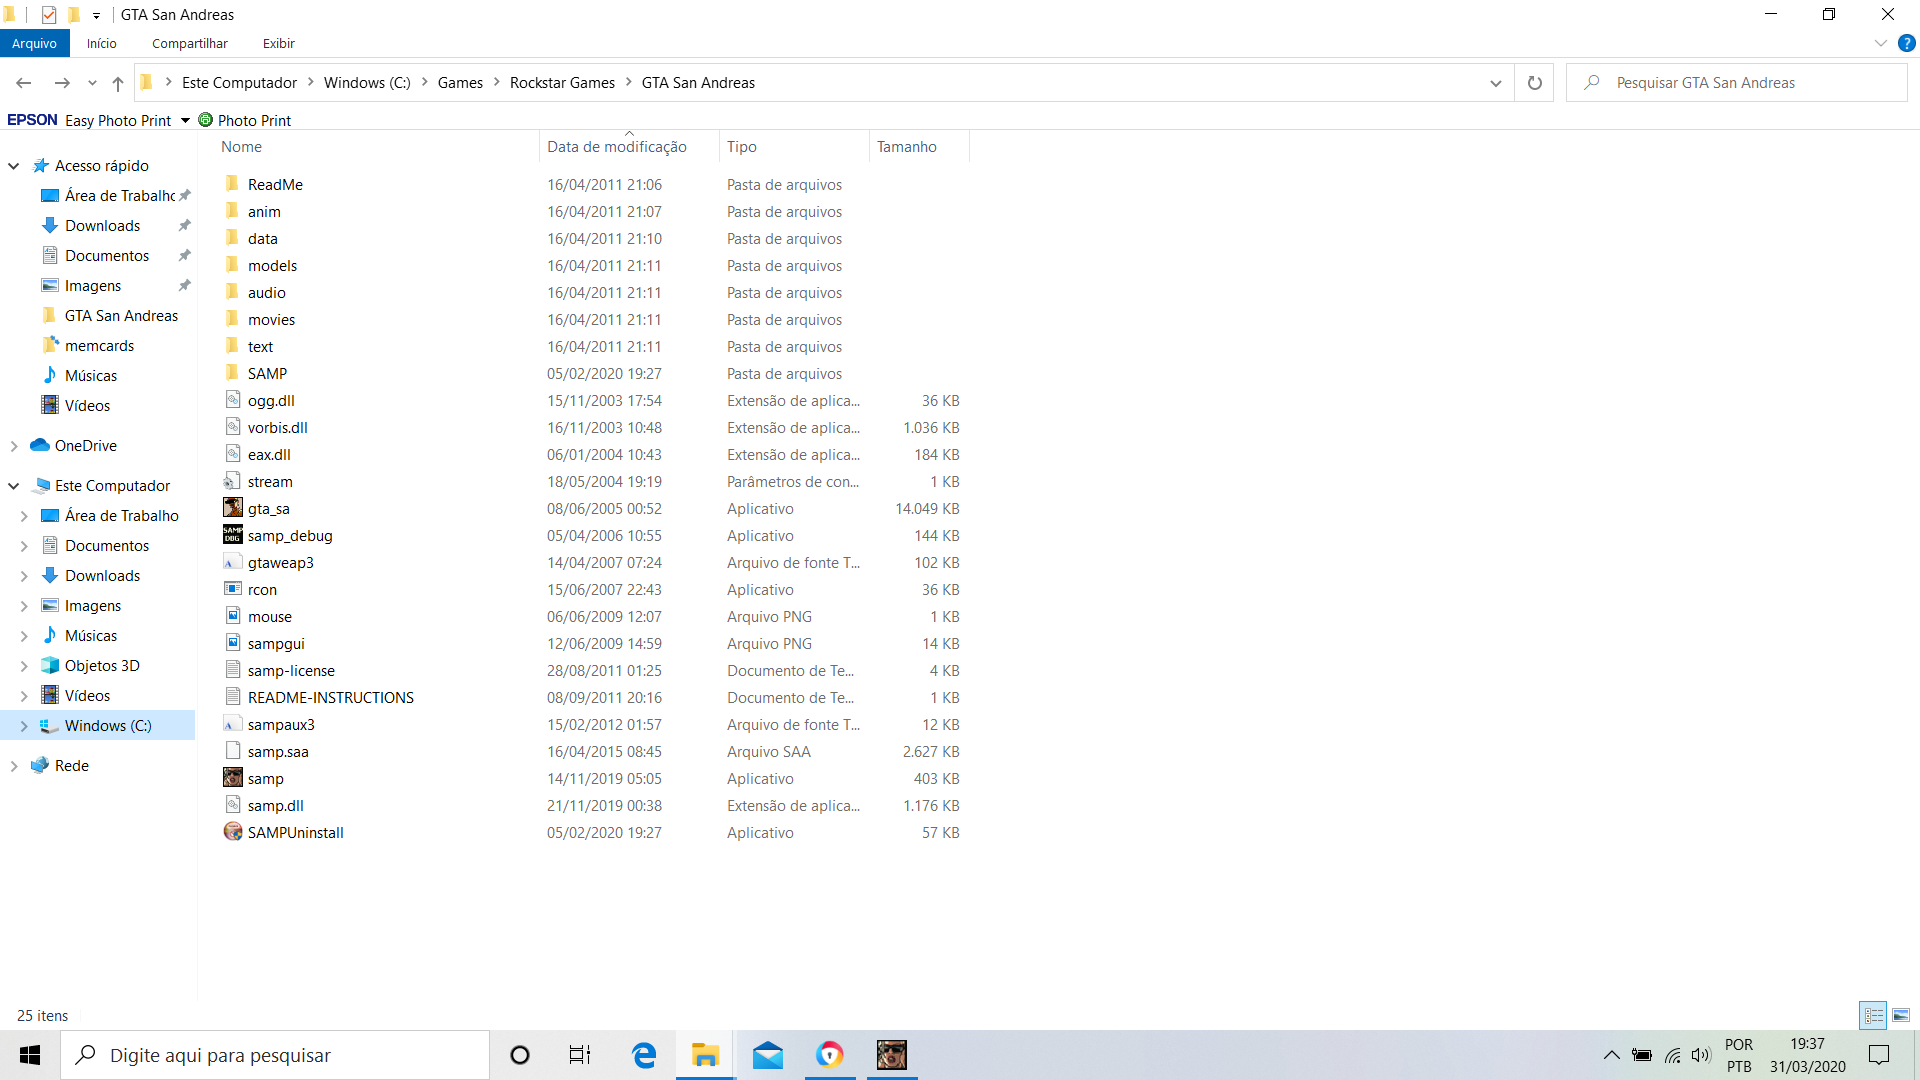1920x1080 pixels.
Task: Open the recent locations dropdown arrow
Action: click(92, 83)
